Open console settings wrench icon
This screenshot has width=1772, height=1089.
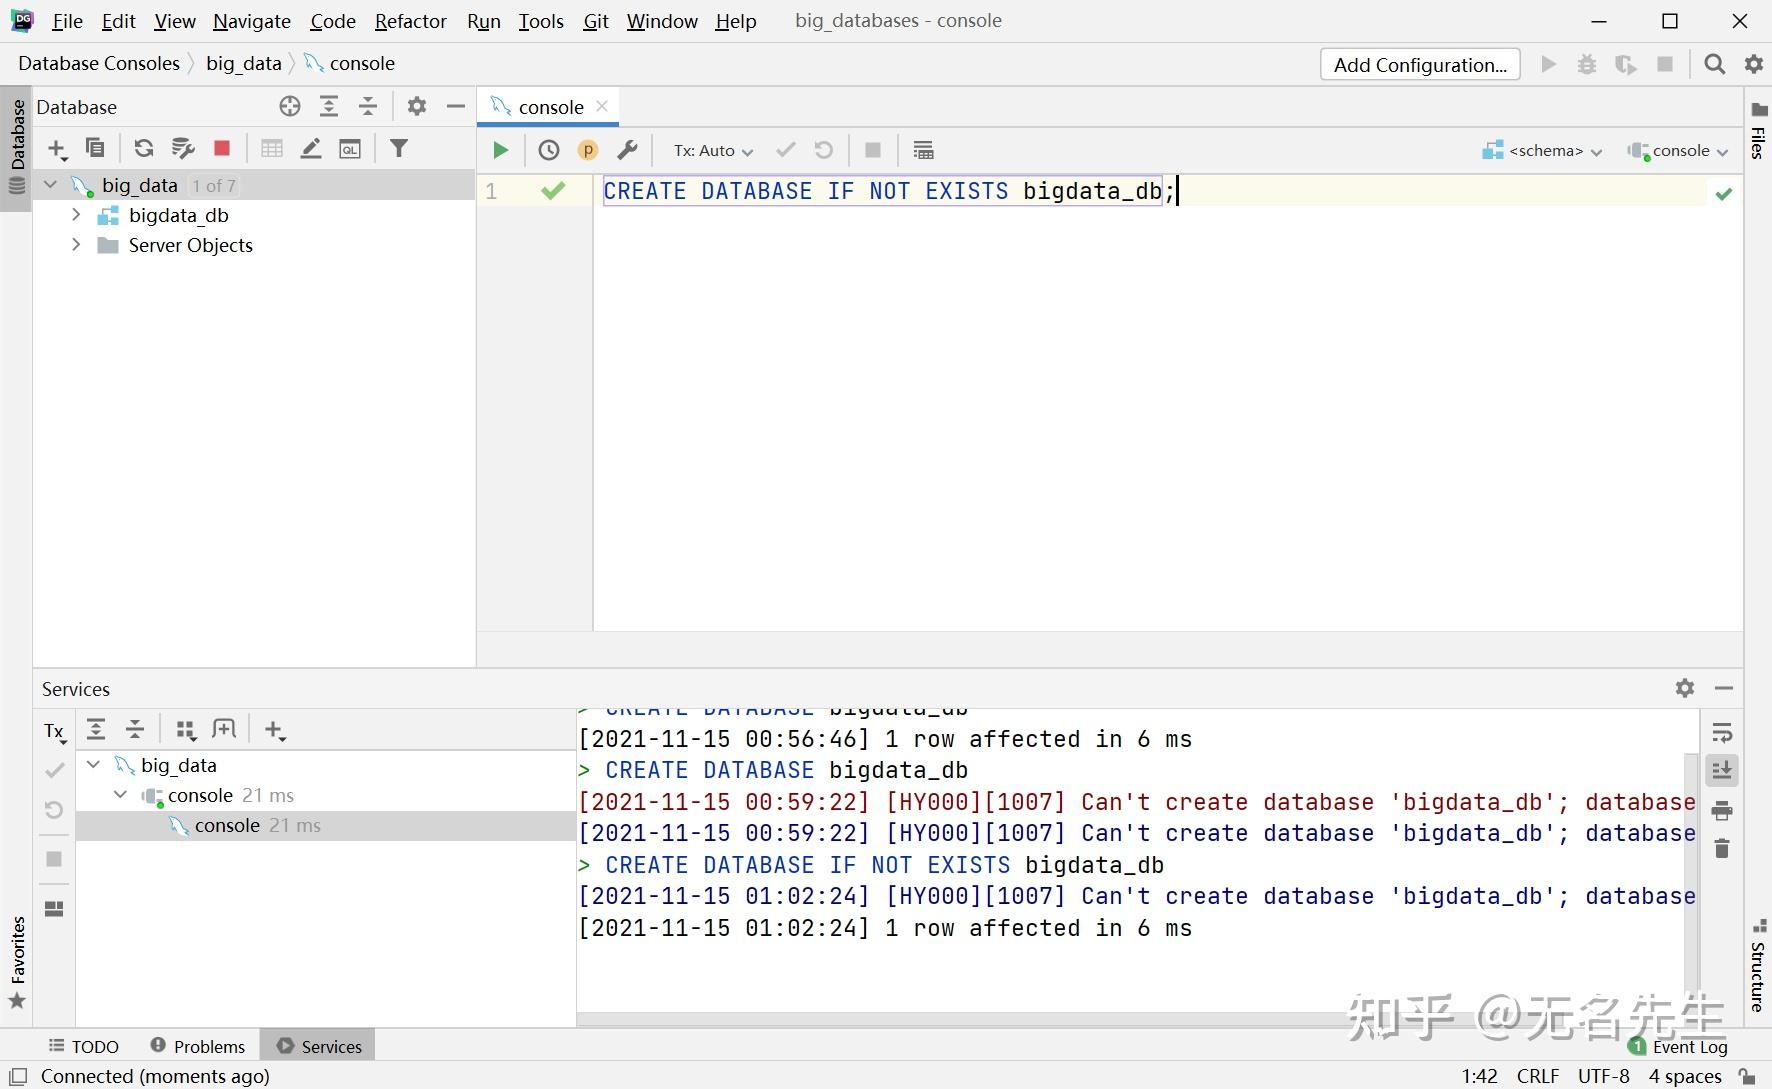pyautogui.click(x=627, y=150)
